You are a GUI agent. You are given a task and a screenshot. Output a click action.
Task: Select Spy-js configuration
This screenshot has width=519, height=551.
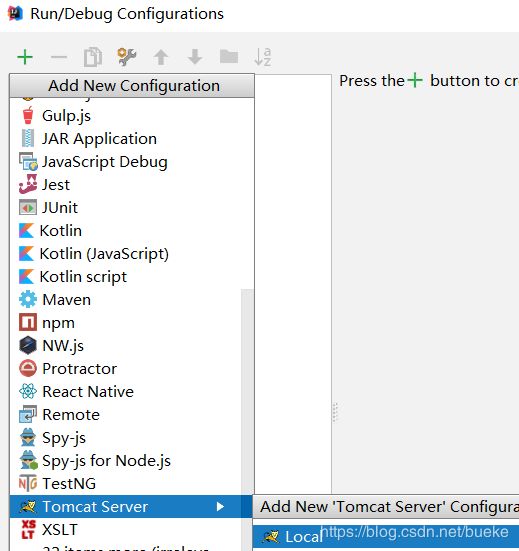[125, 437]
